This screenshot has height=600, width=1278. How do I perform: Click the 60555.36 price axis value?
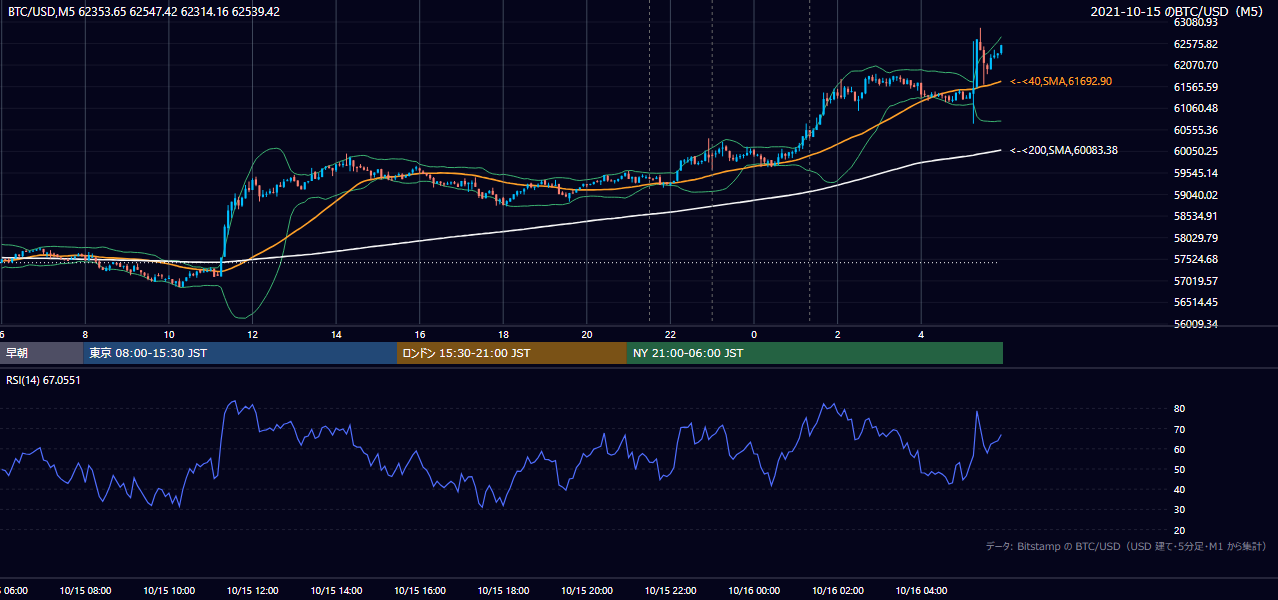point(1195,130)
